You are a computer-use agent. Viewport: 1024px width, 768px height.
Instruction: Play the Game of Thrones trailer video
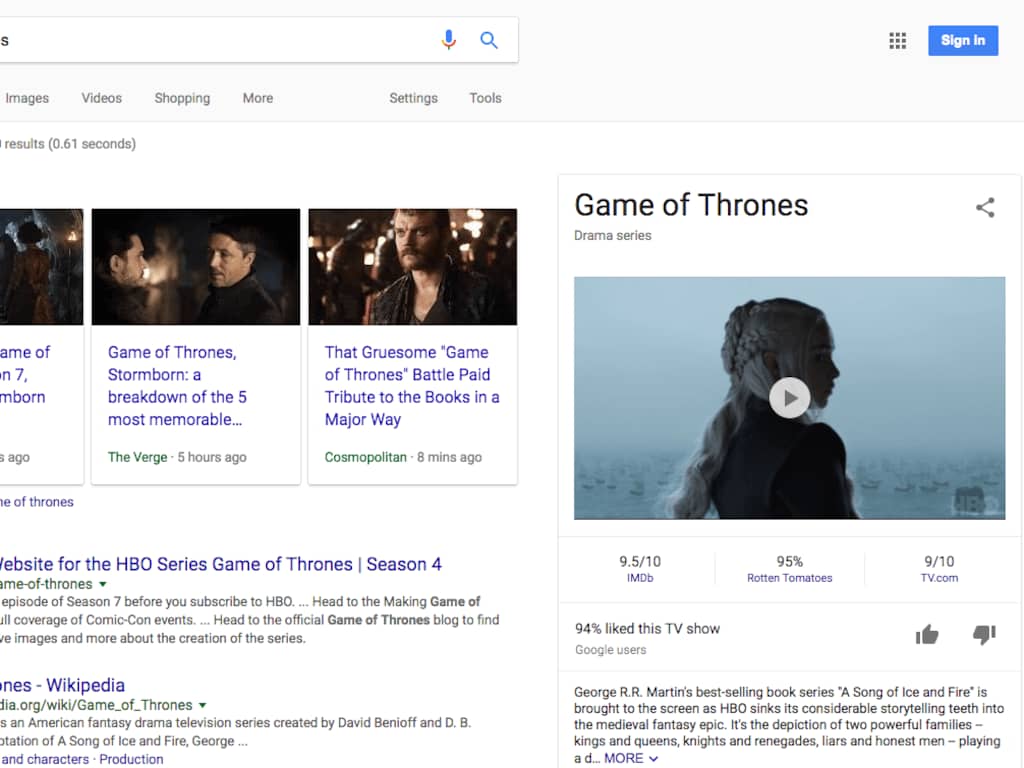pyautogui.click(x=790, y=398)
